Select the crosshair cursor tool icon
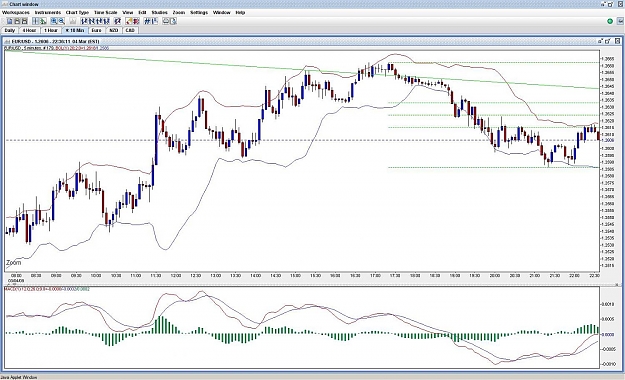Viewport: 625px width, 380px height. pos(35,21)
